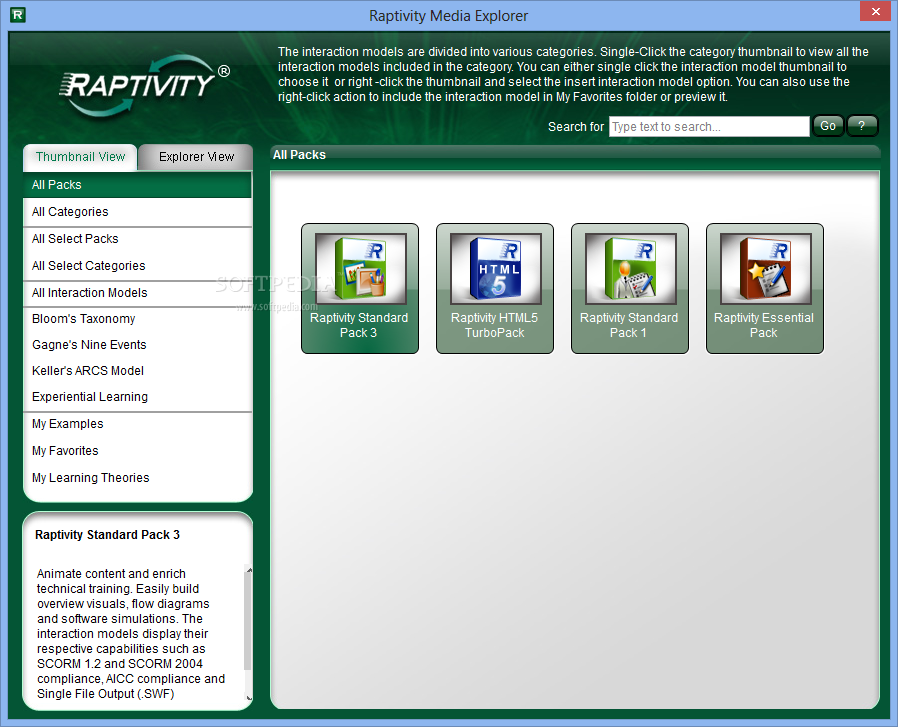
Task: Focus the Search for text field
Action: pos(709,127)
